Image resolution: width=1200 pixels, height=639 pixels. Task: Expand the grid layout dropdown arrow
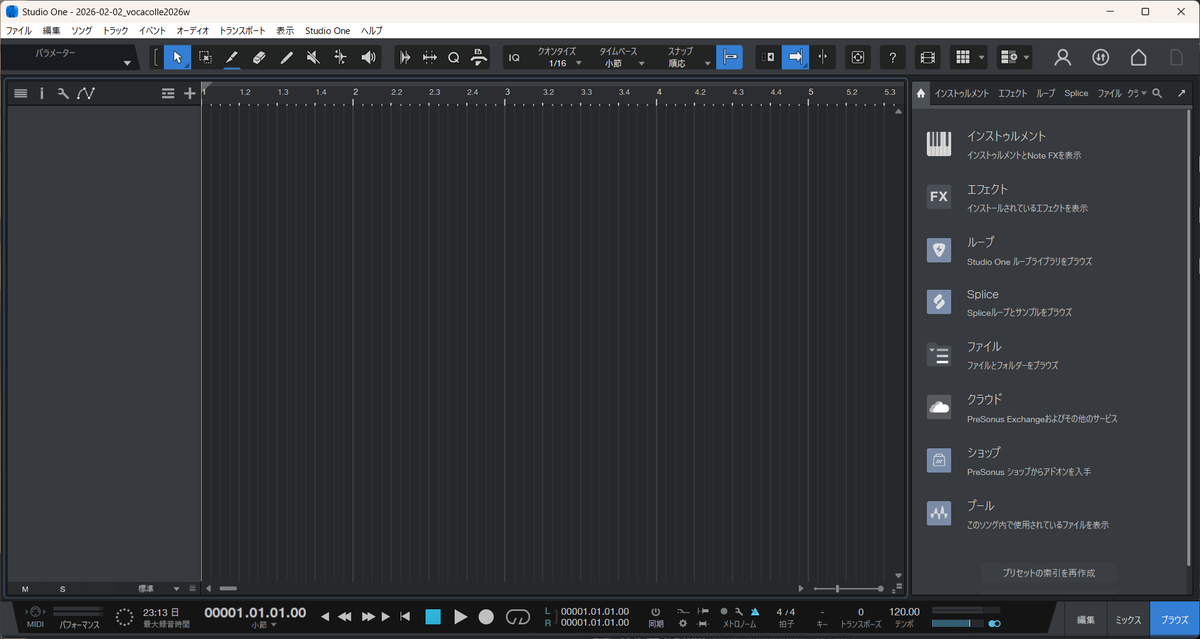pos(982,57)
